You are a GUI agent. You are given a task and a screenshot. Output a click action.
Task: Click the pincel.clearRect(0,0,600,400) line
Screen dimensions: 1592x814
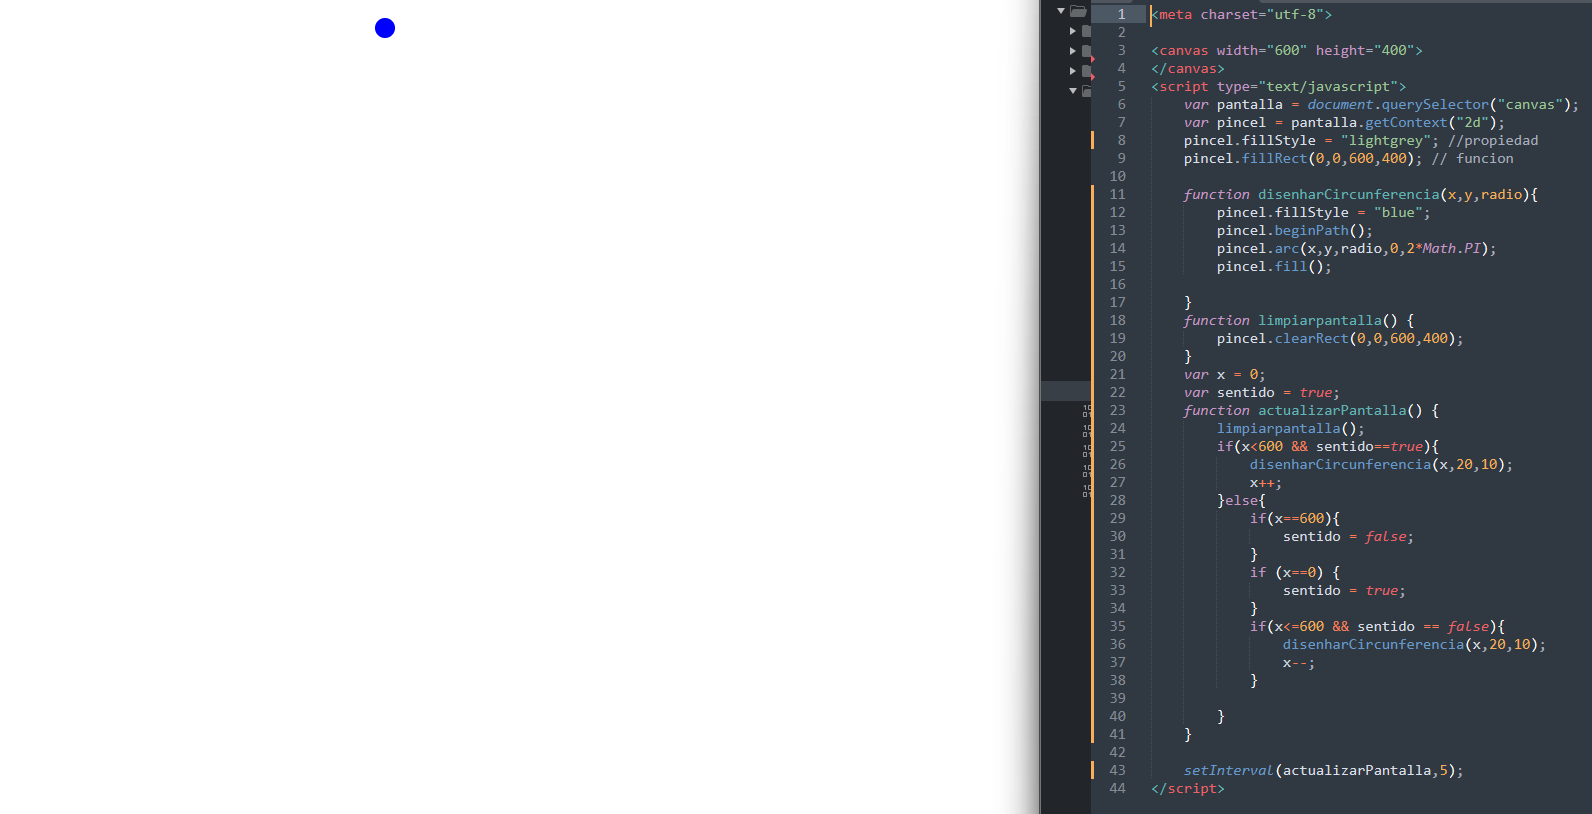coord(1340,339)
